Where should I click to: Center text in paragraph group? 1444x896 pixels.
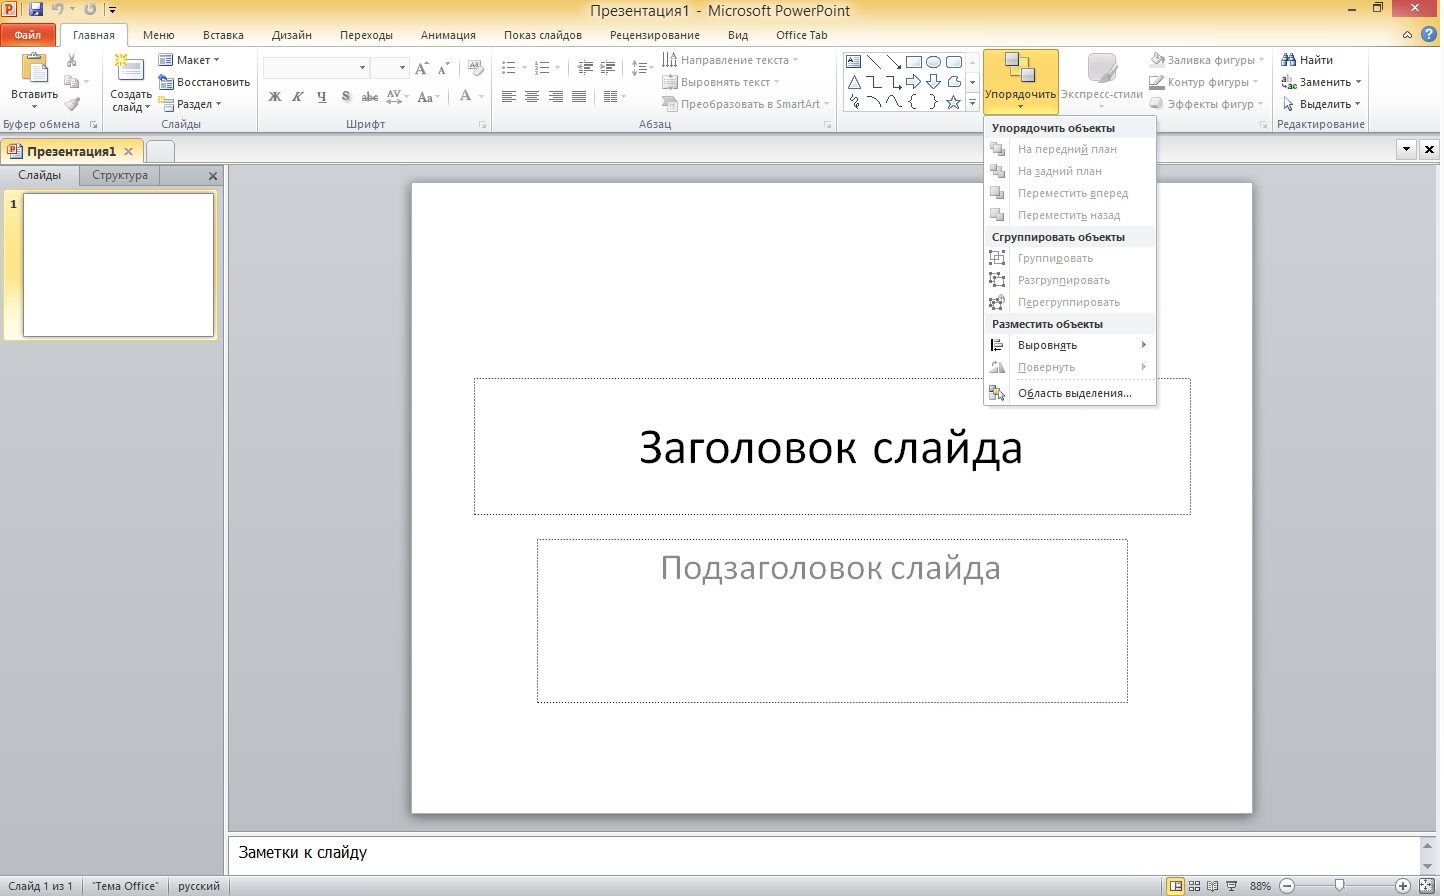532,97
